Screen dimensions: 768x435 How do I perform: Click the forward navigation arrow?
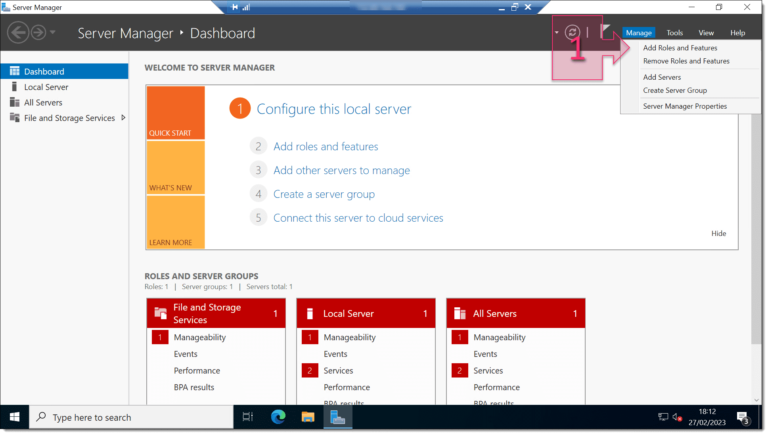pos(38,33)
